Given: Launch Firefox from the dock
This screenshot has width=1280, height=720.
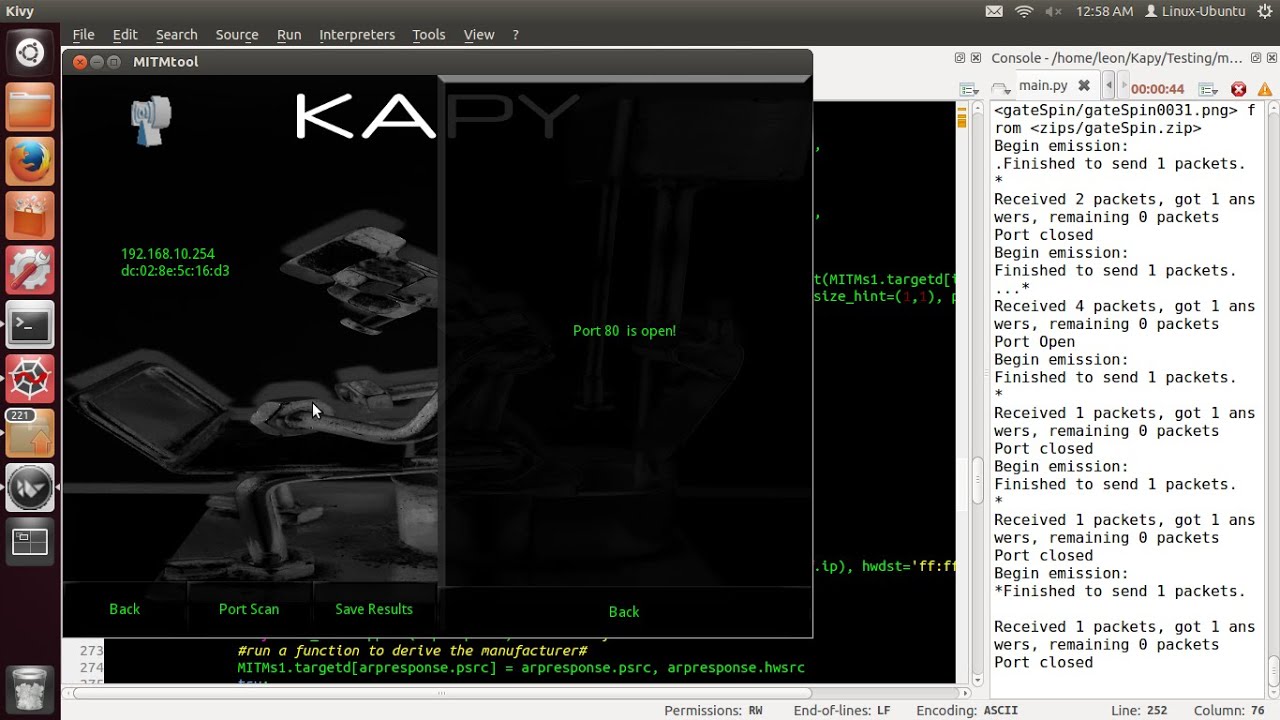Looking at the screenshot, I should (x=30, y=161).
